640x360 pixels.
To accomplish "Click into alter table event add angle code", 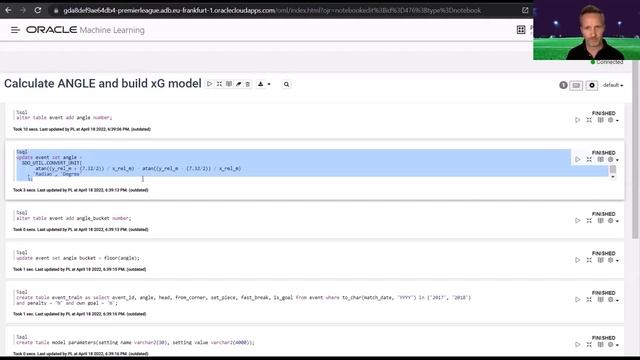I will pyautogui.click(x=64, y=118).
